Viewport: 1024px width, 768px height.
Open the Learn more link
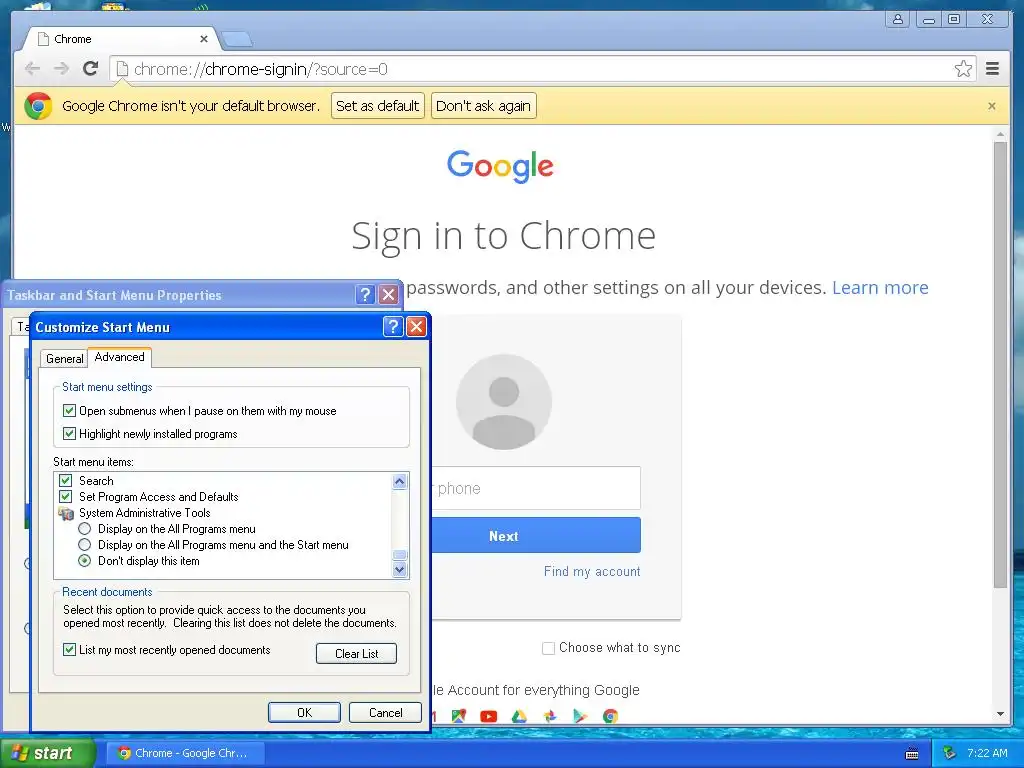pyautogui.click(x=880, y=287)
